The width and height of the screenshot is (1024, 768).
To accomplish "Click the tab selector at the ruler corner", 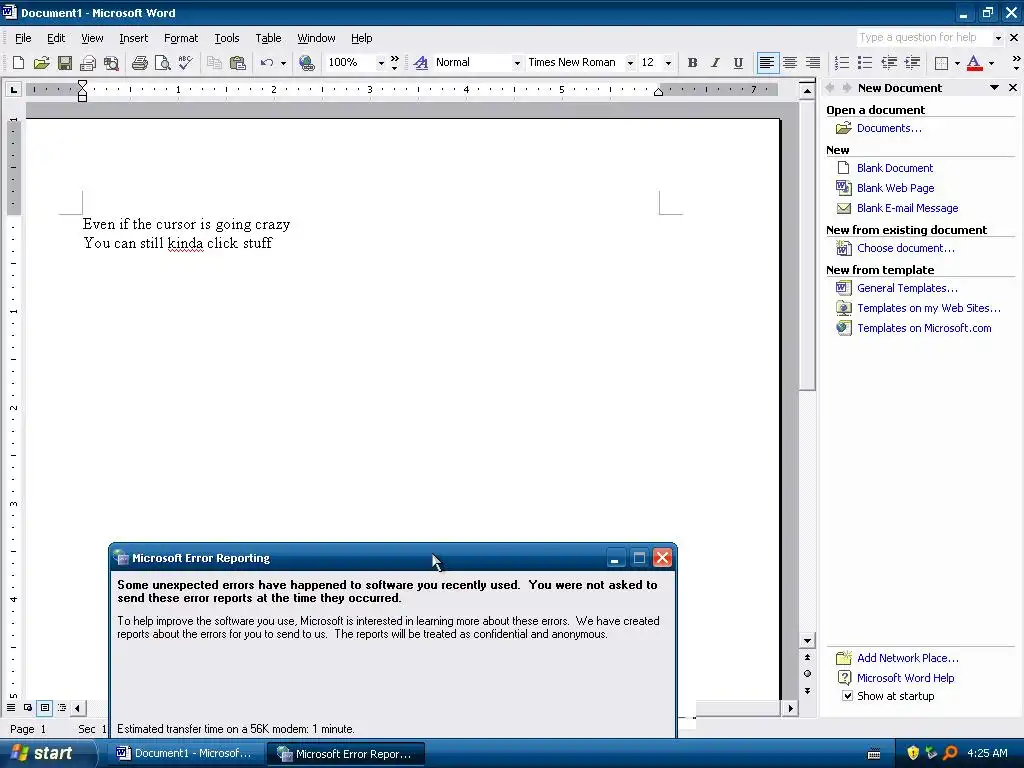I will coord(13,89).
